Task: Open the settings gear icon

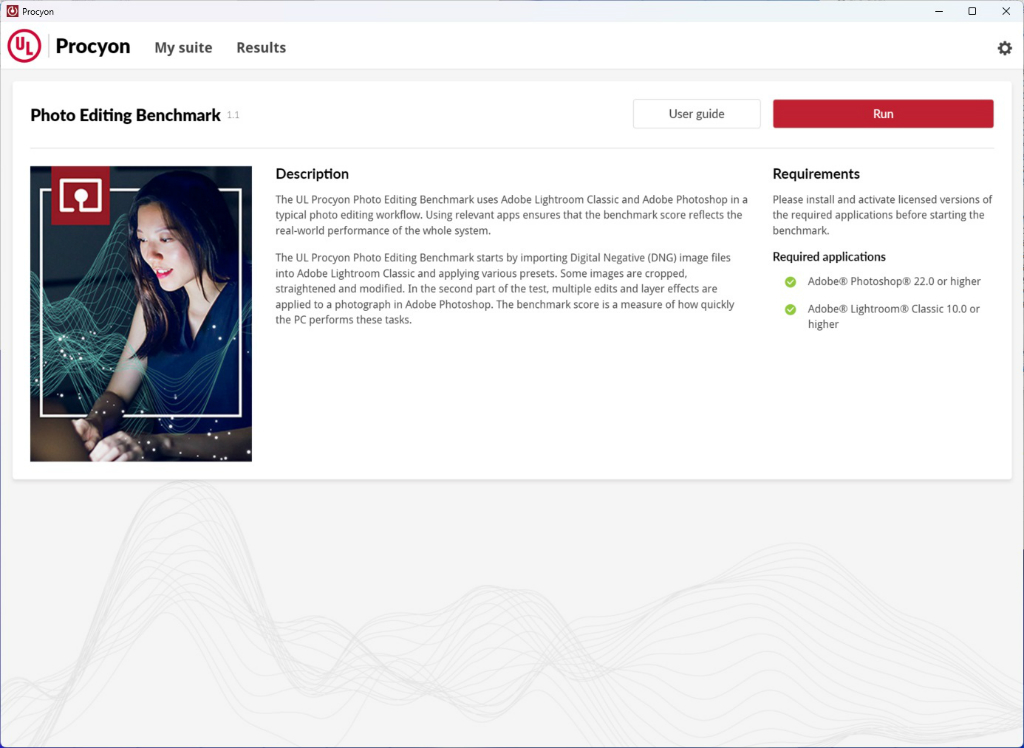Action: coord(1004,48)
